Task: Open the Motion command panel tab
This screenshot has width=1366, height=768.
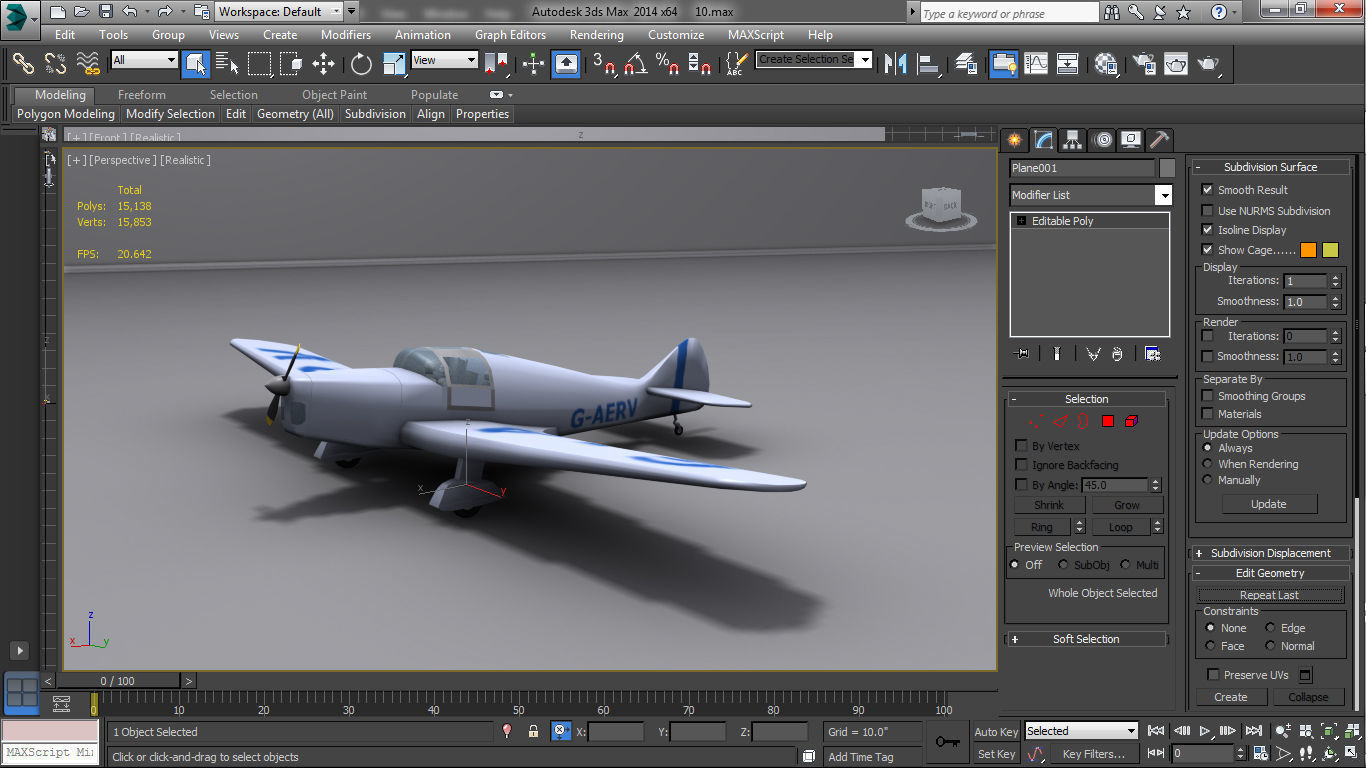Action: tap(1102, 140)
